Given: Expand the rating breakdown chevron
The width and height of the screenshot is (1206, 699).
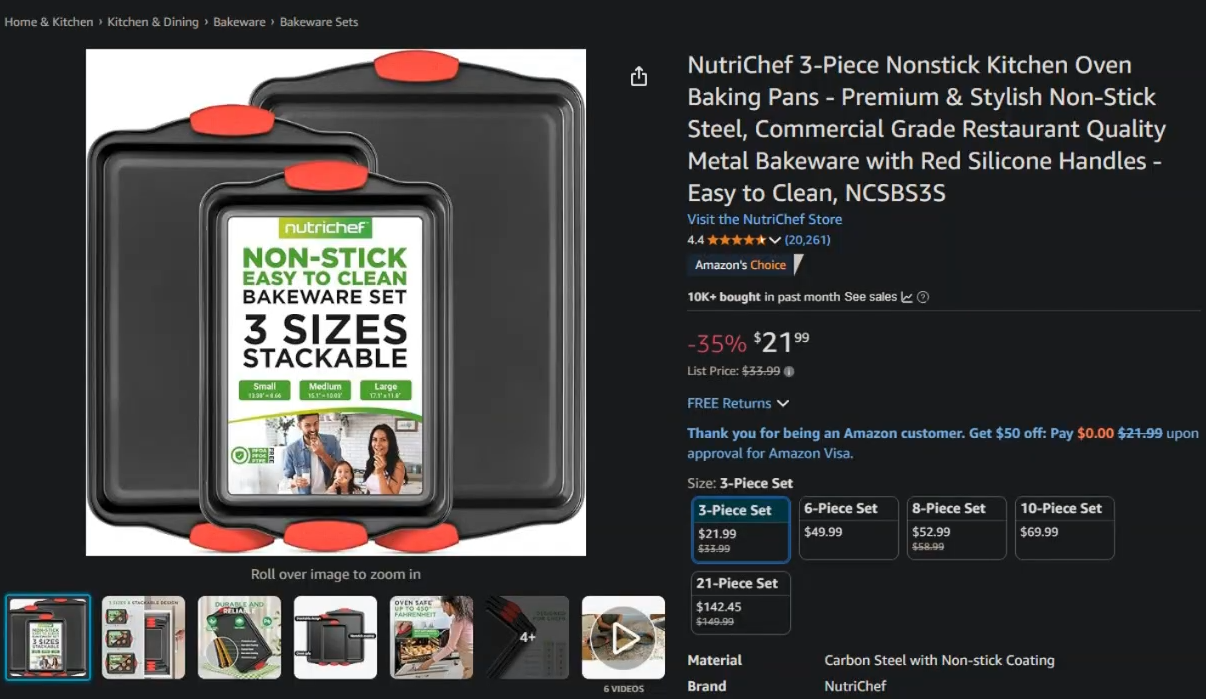Looking at the screenshot, I should point(775,240).
